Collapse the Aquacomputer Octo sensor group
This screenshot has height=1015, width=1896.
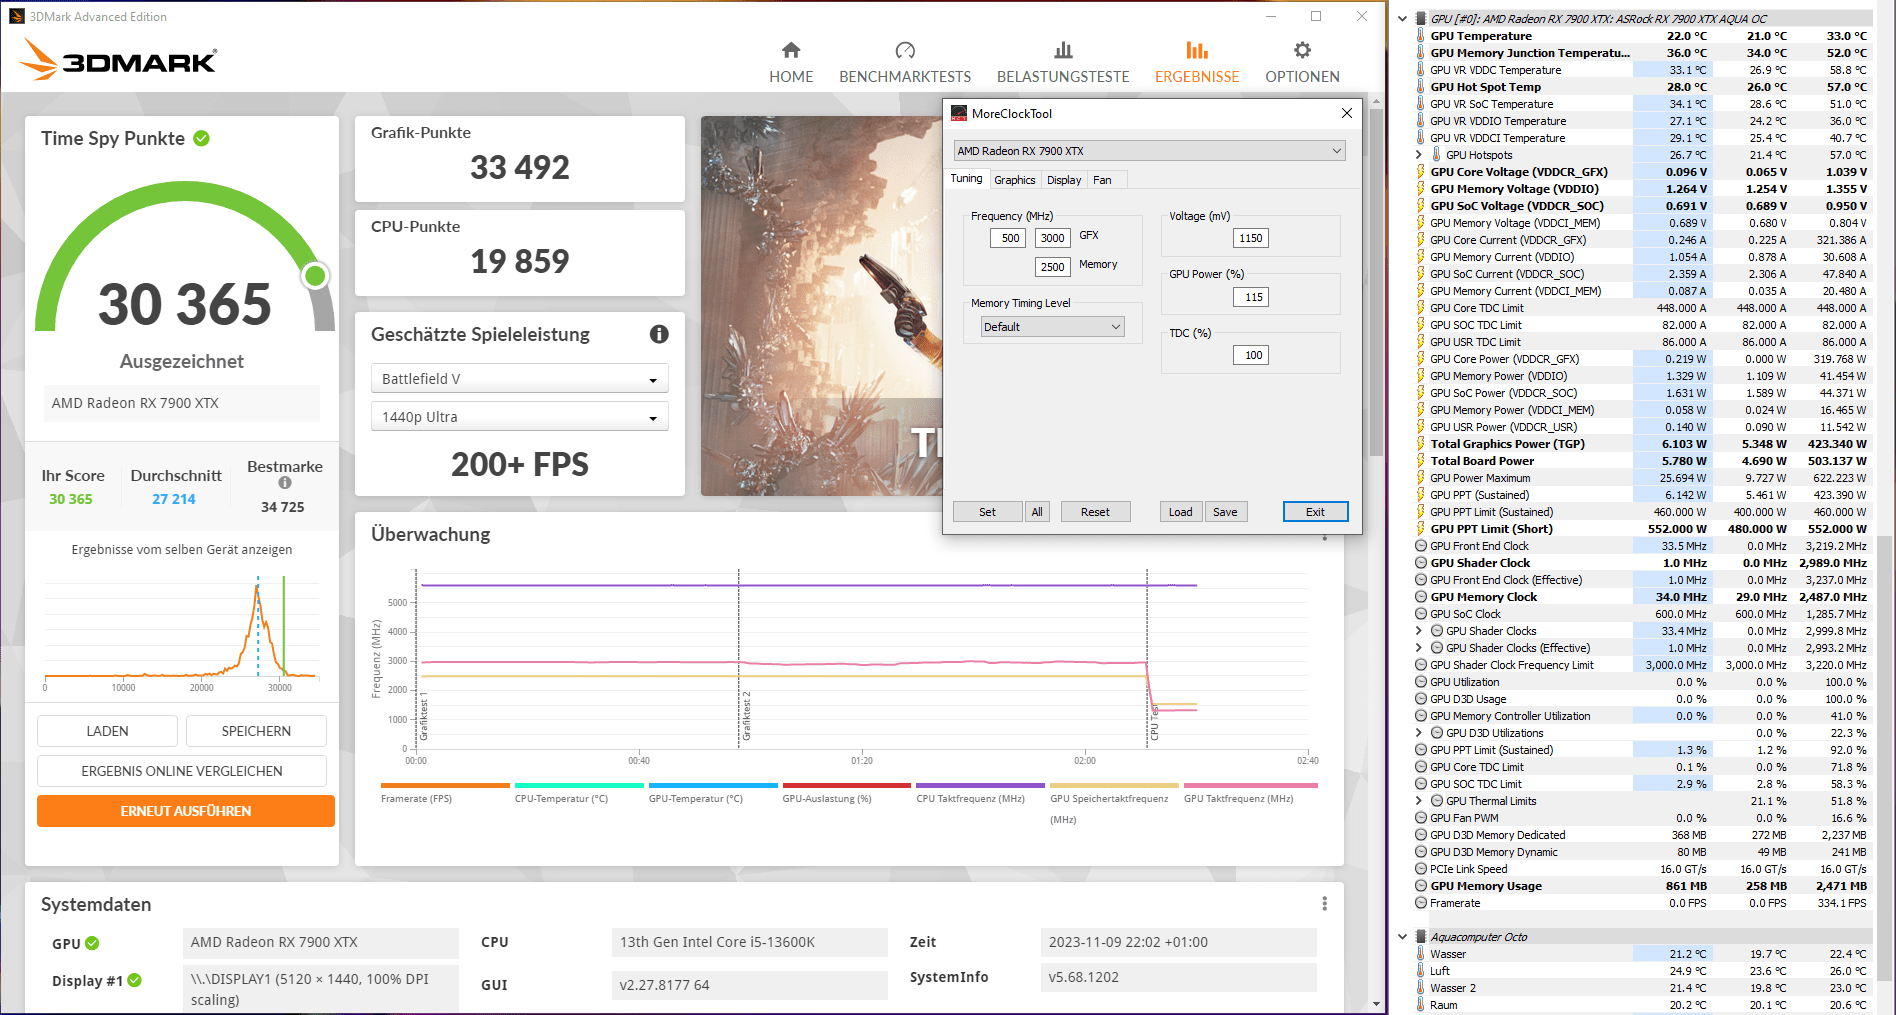tap(1402, 937)
